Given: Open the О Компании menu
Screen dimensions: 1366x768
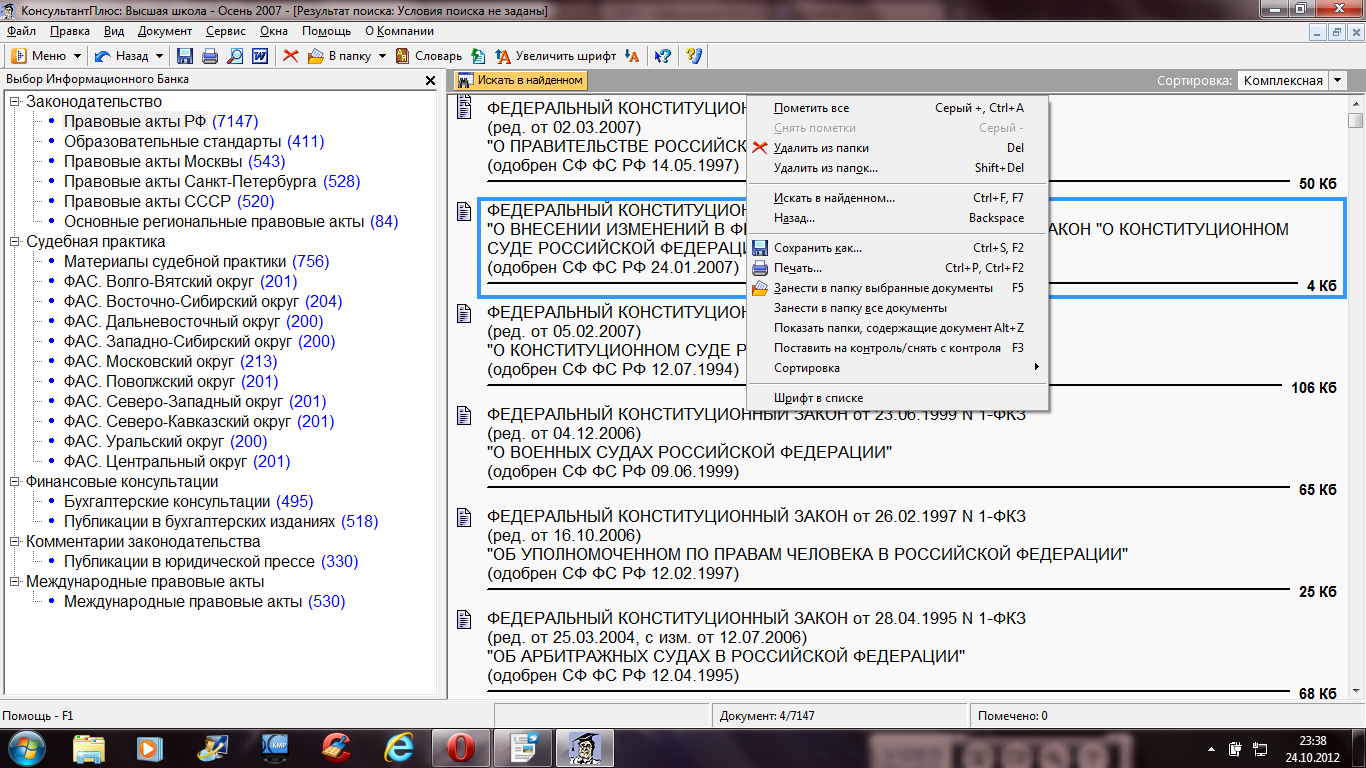Looking at the screenshot, I should point(399,31).
